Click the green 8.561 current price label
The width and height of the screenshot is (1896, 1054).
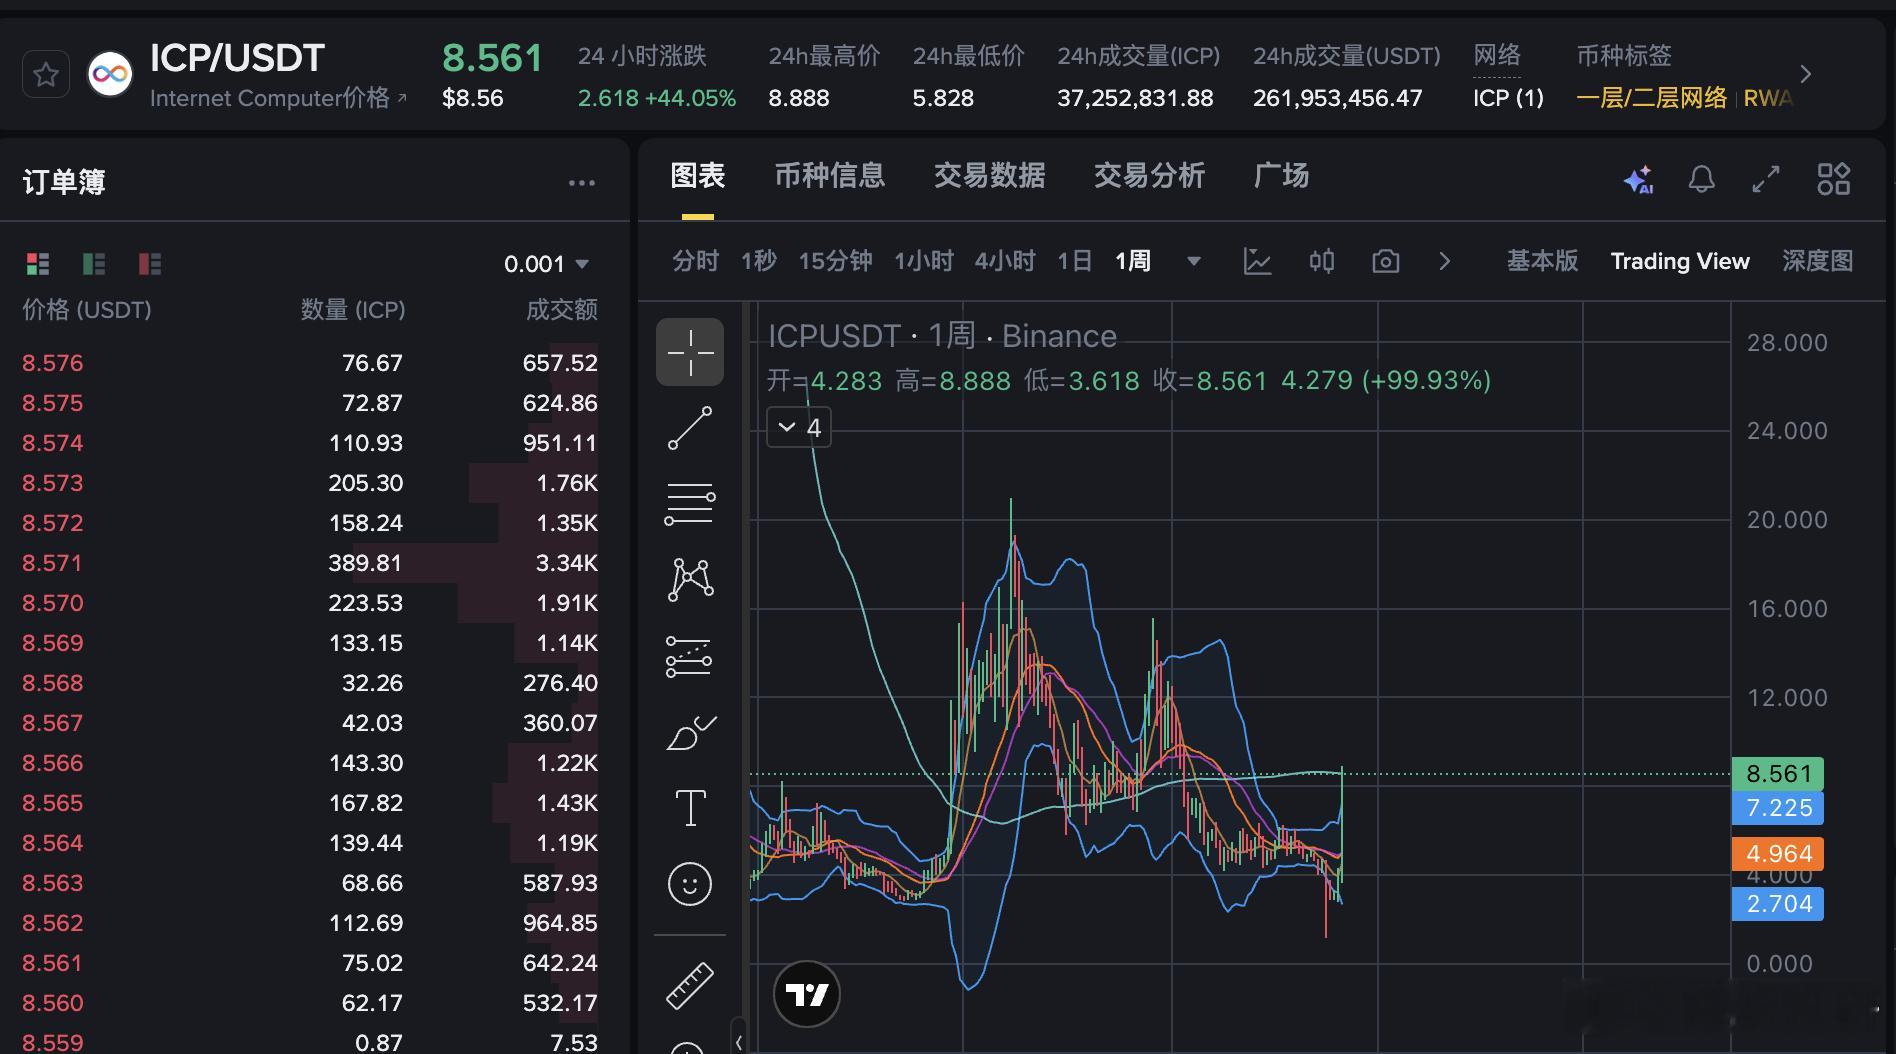coord(1779,774)
